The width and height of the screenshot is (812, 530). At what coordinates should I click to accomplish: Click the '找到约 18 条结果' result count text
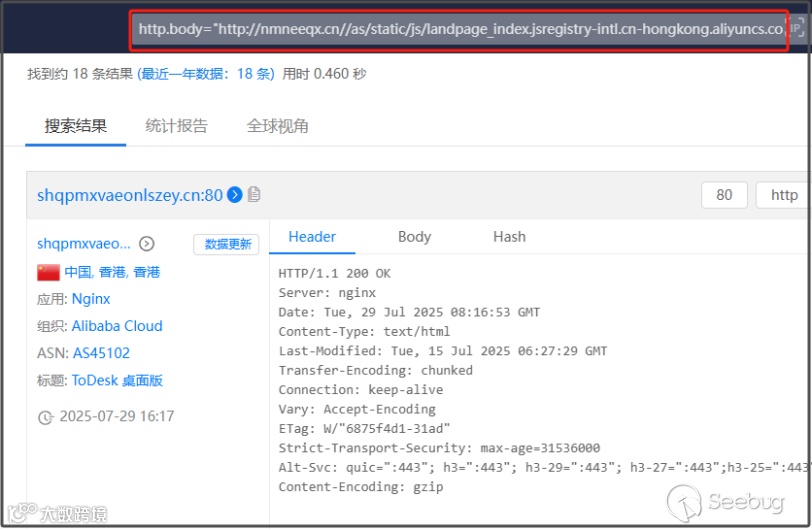[x=80, y=74]
